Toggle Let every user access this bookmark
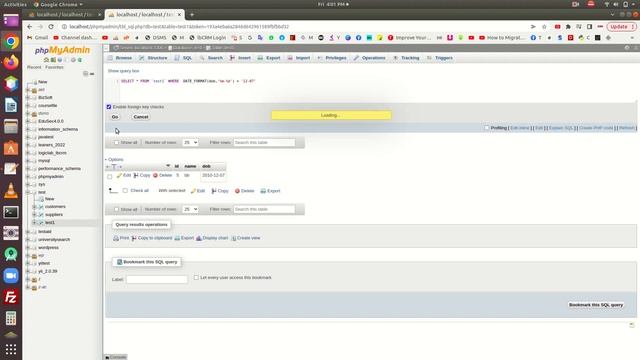Image resolution: width=640 pixels, height=360 pixels. (196, 278)
